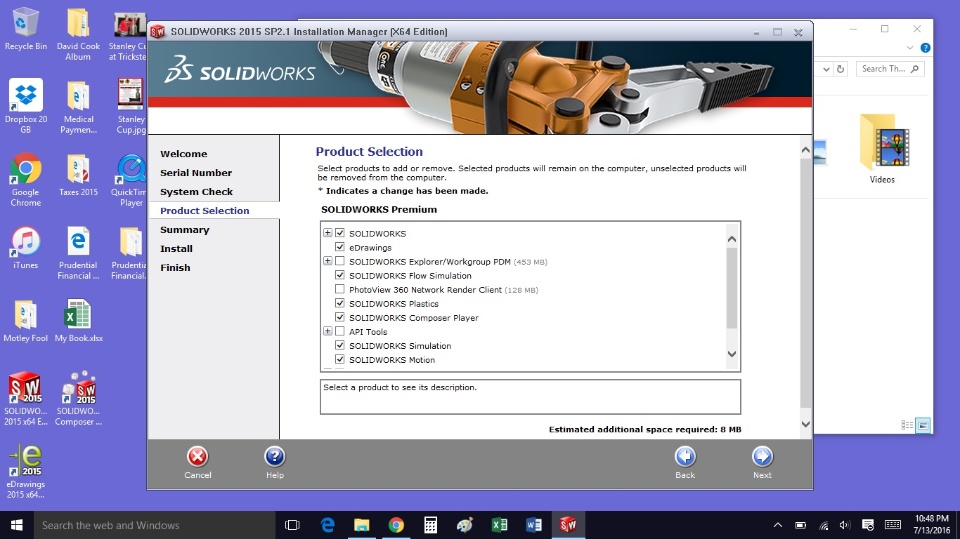Open Word from the taskbar
The image size is (960, 539).
tap(533, 525)
